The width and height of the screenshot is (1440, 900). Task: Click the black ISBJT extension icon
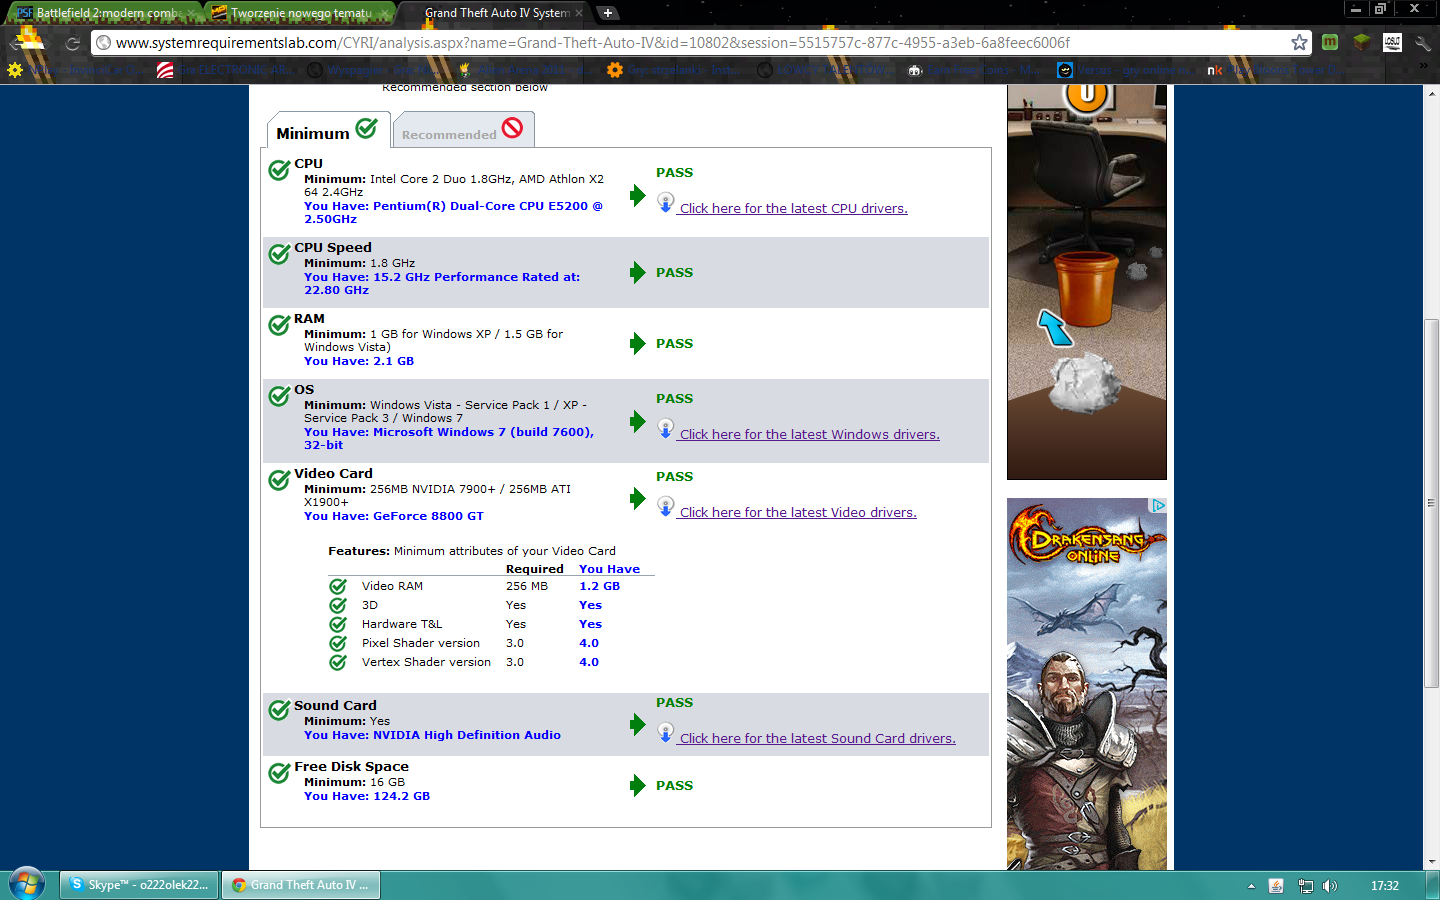pyautogui.click(x=1392, y=42)
